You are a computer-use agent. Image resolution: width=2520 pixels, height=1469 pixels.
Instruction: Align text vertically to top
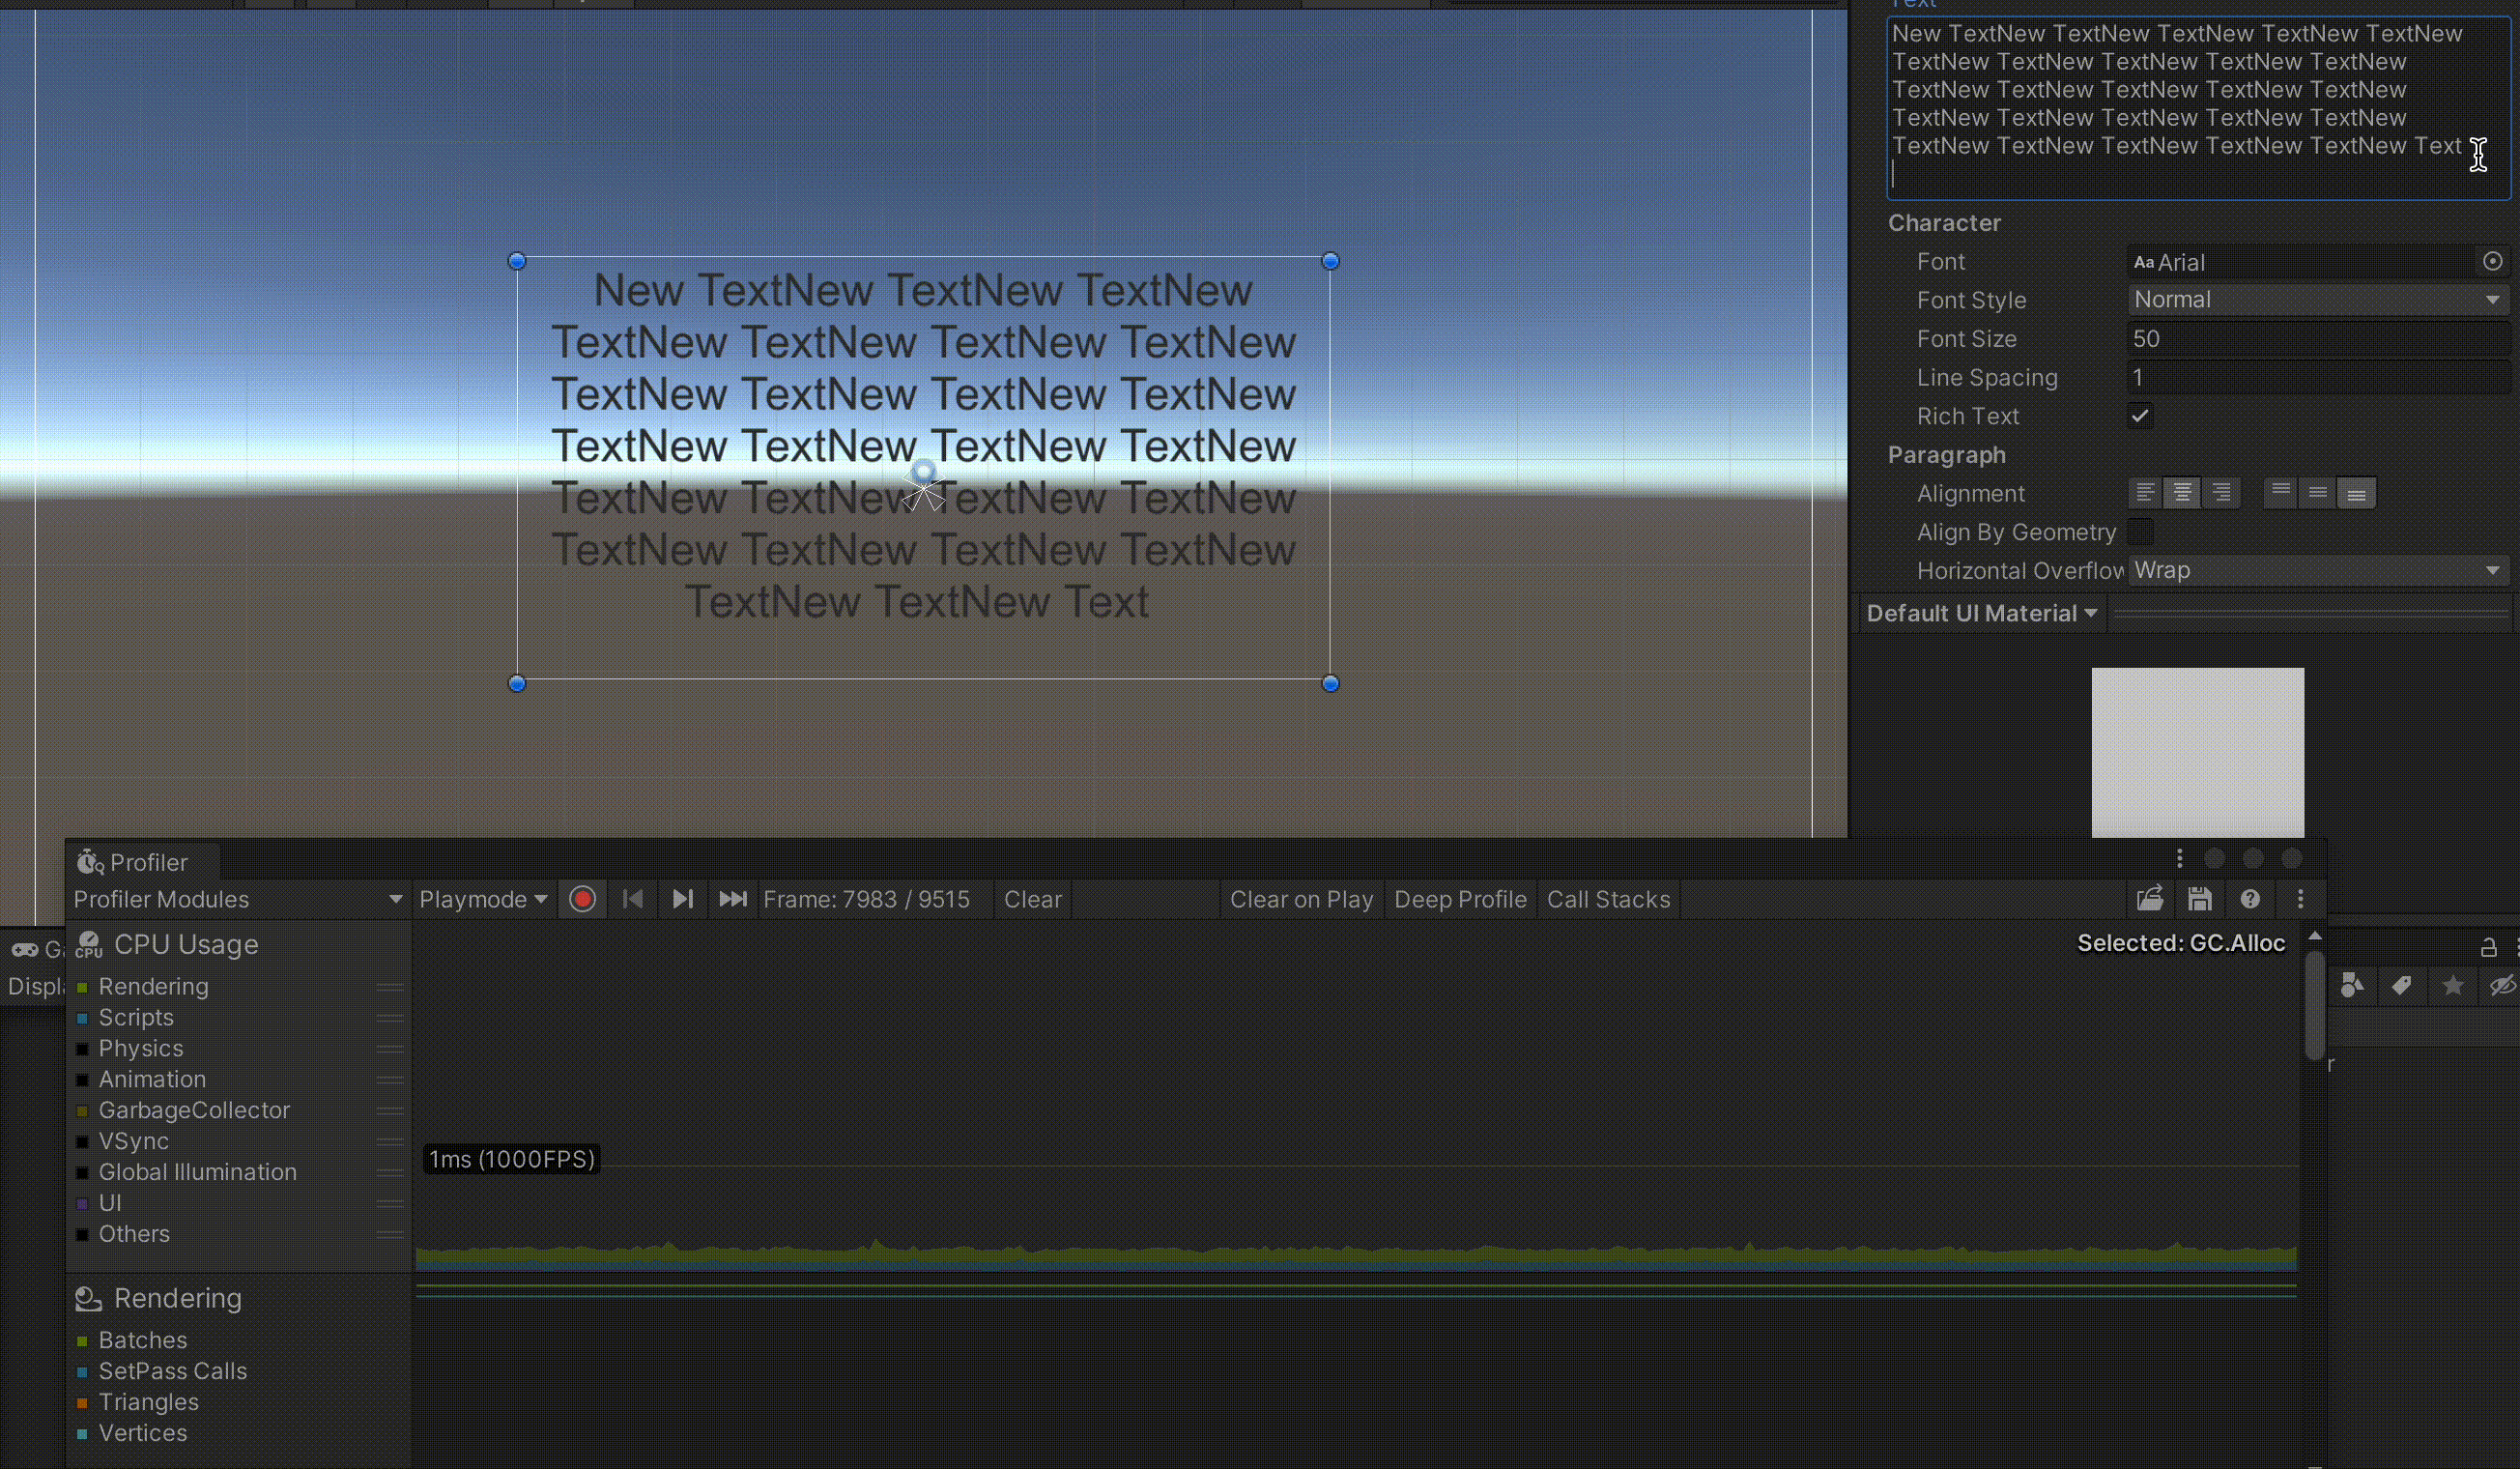pyautogui.click(x=2280, y=493)
